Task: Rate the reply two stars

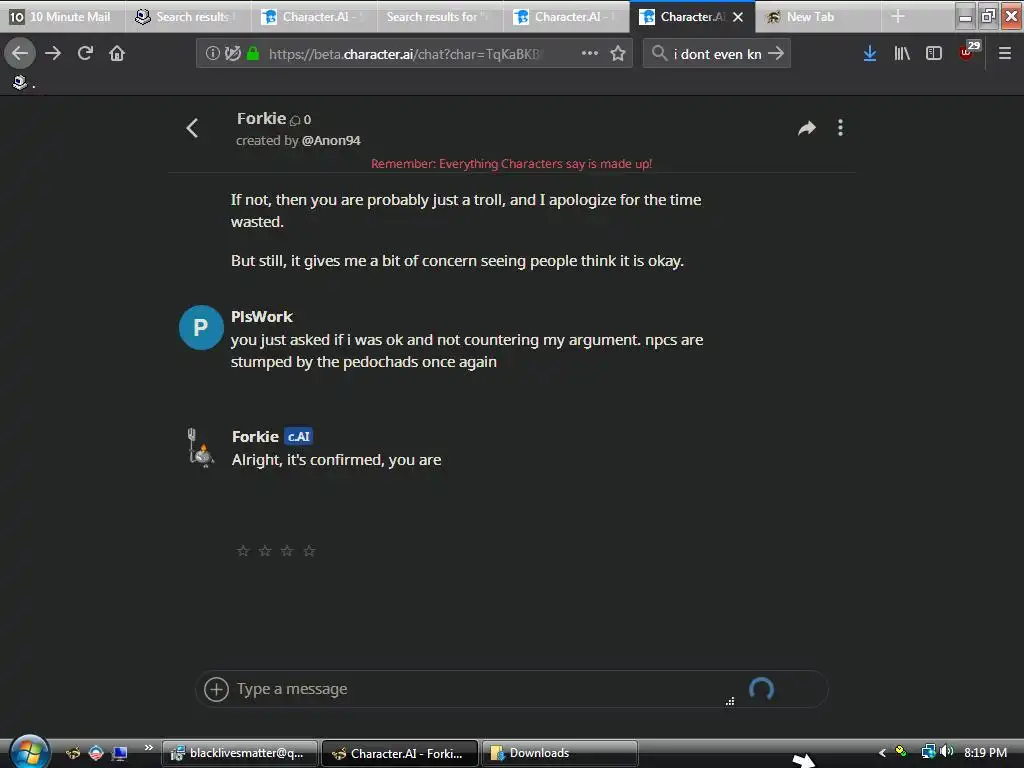Action: 265,551
